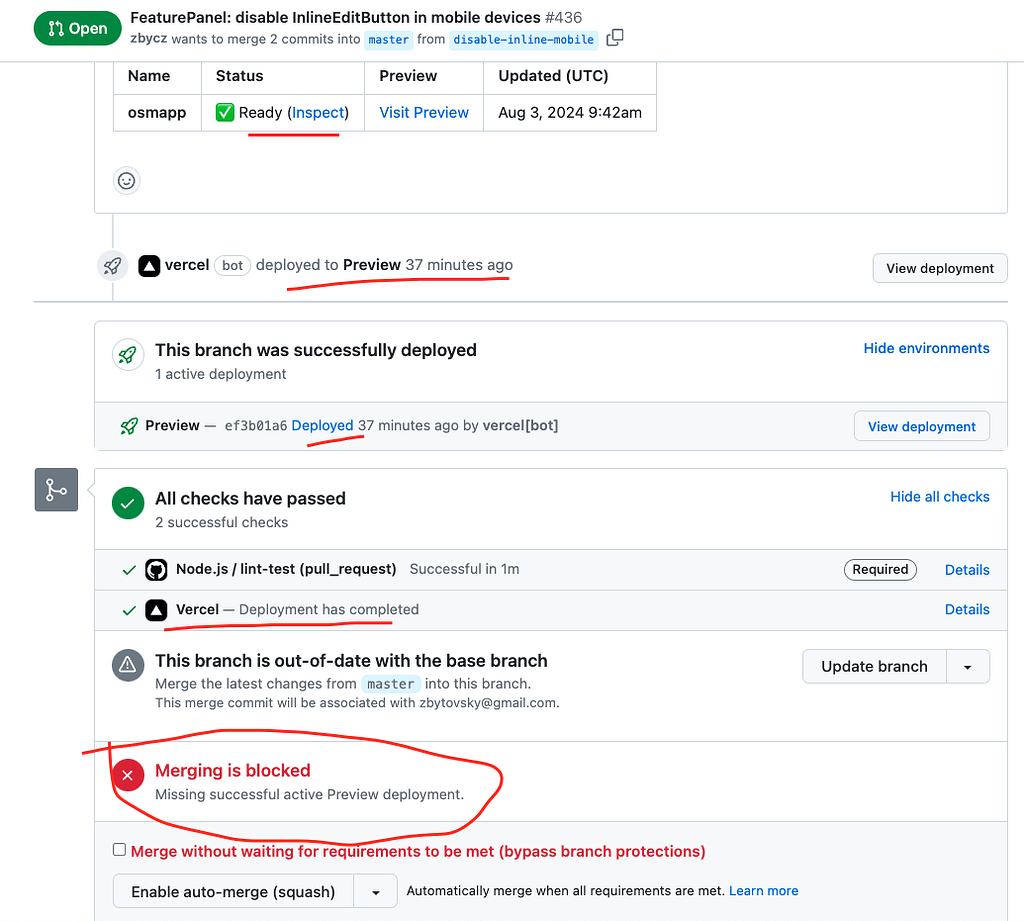The width and height of the screenshot is (1024, 921).
Task: Collapse environments via Hide environments
Action: 925,348
